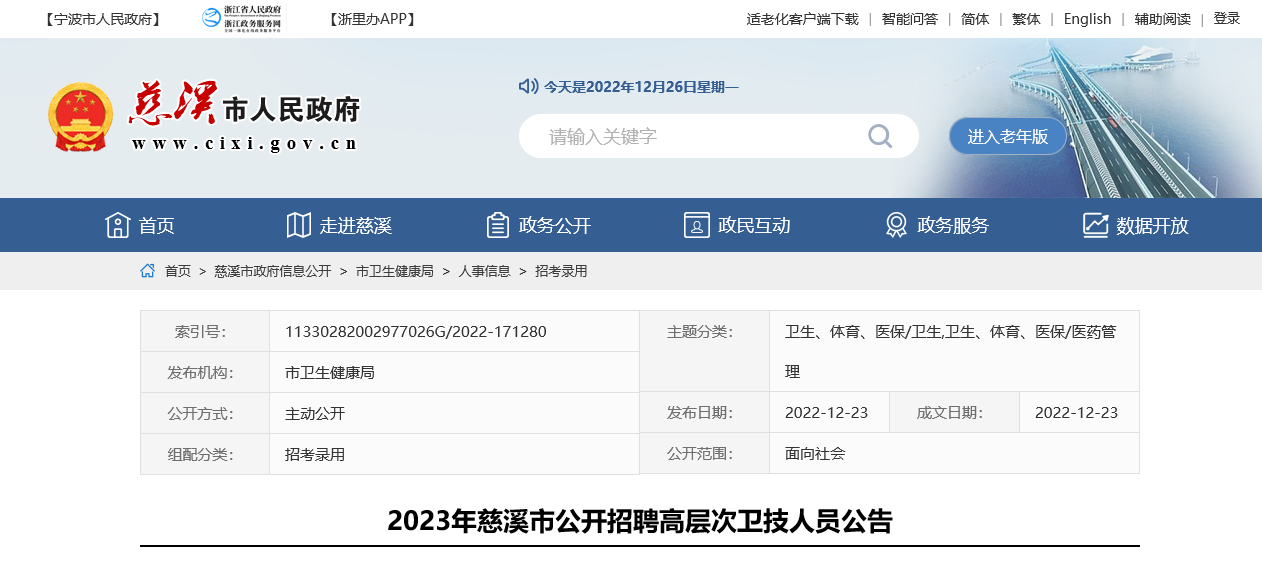Switch to 繁体 Chinese
Image resolution: width=1262 pixels, height=562 pixels.
1026,19
